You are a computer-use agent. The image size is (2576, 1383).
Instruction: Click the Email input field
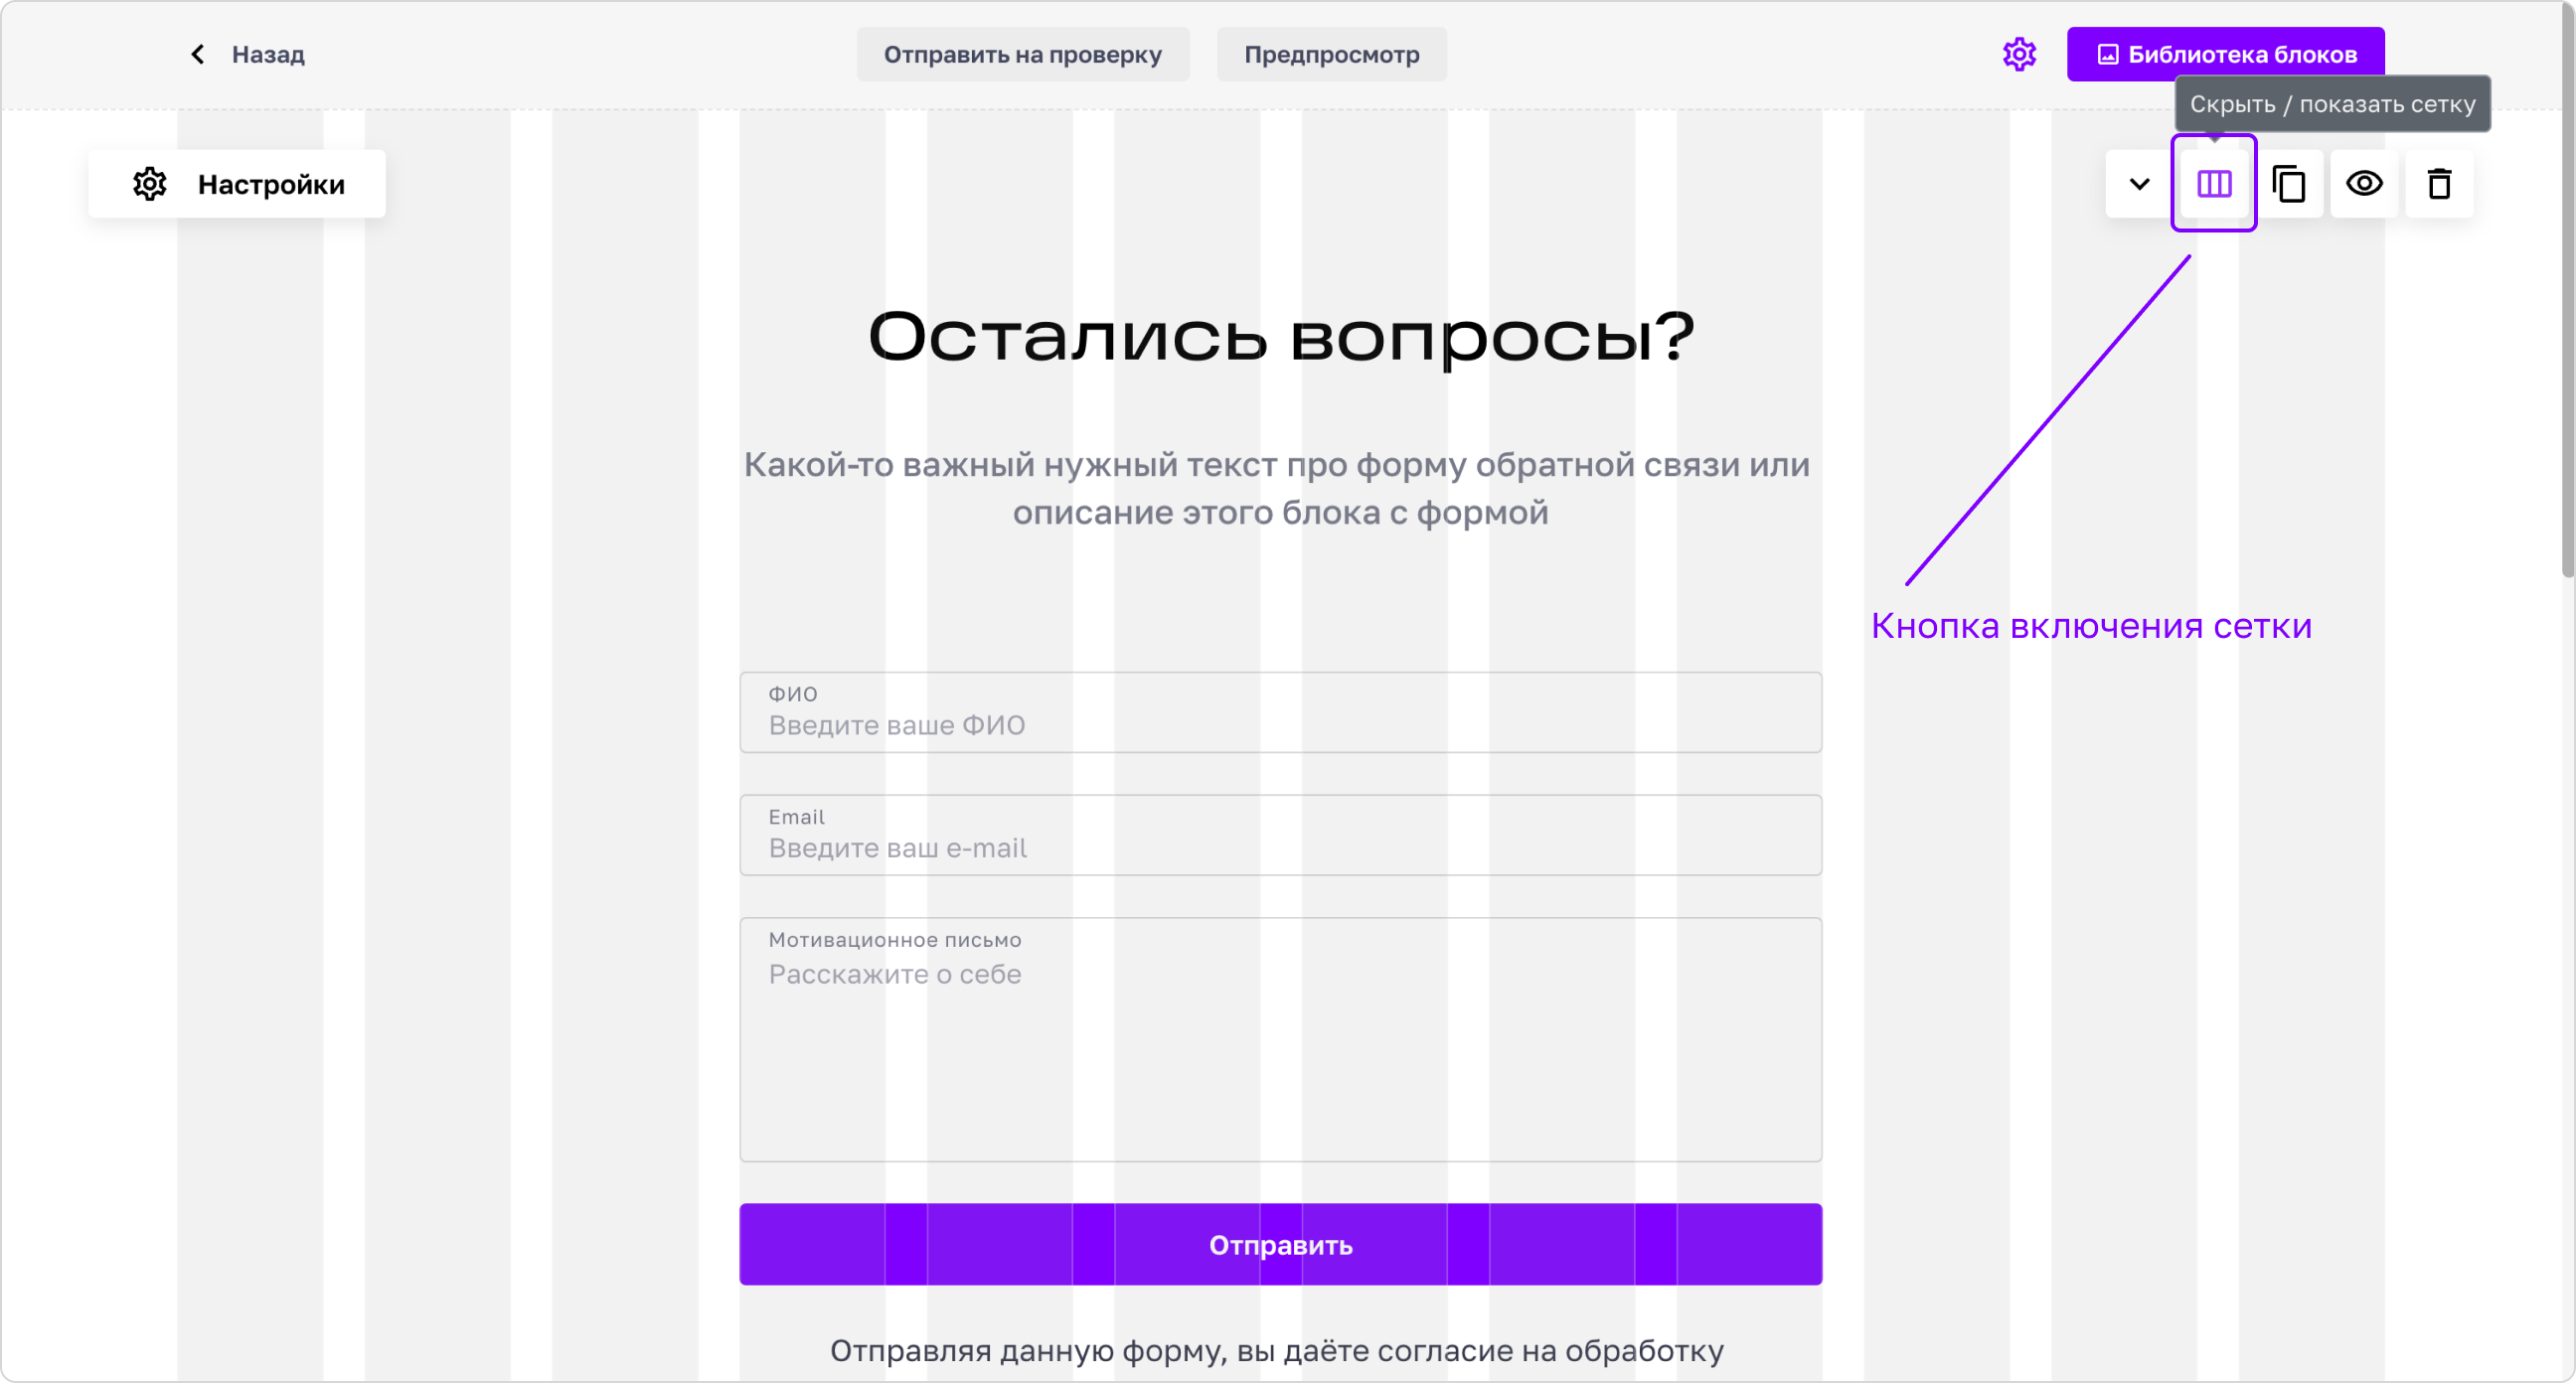tap(1280, 835)
